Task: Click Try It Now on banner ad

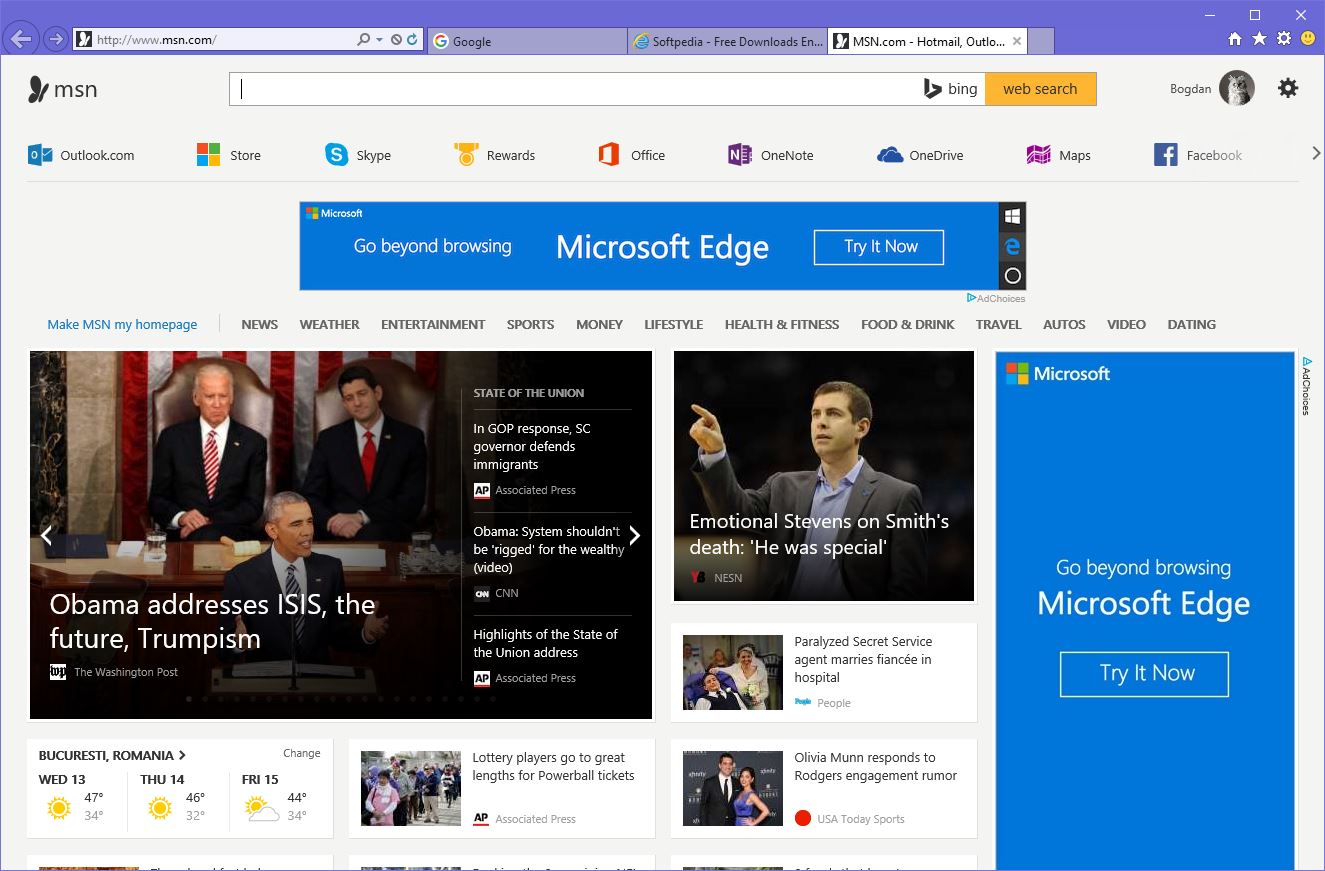Action: (879, 247)
